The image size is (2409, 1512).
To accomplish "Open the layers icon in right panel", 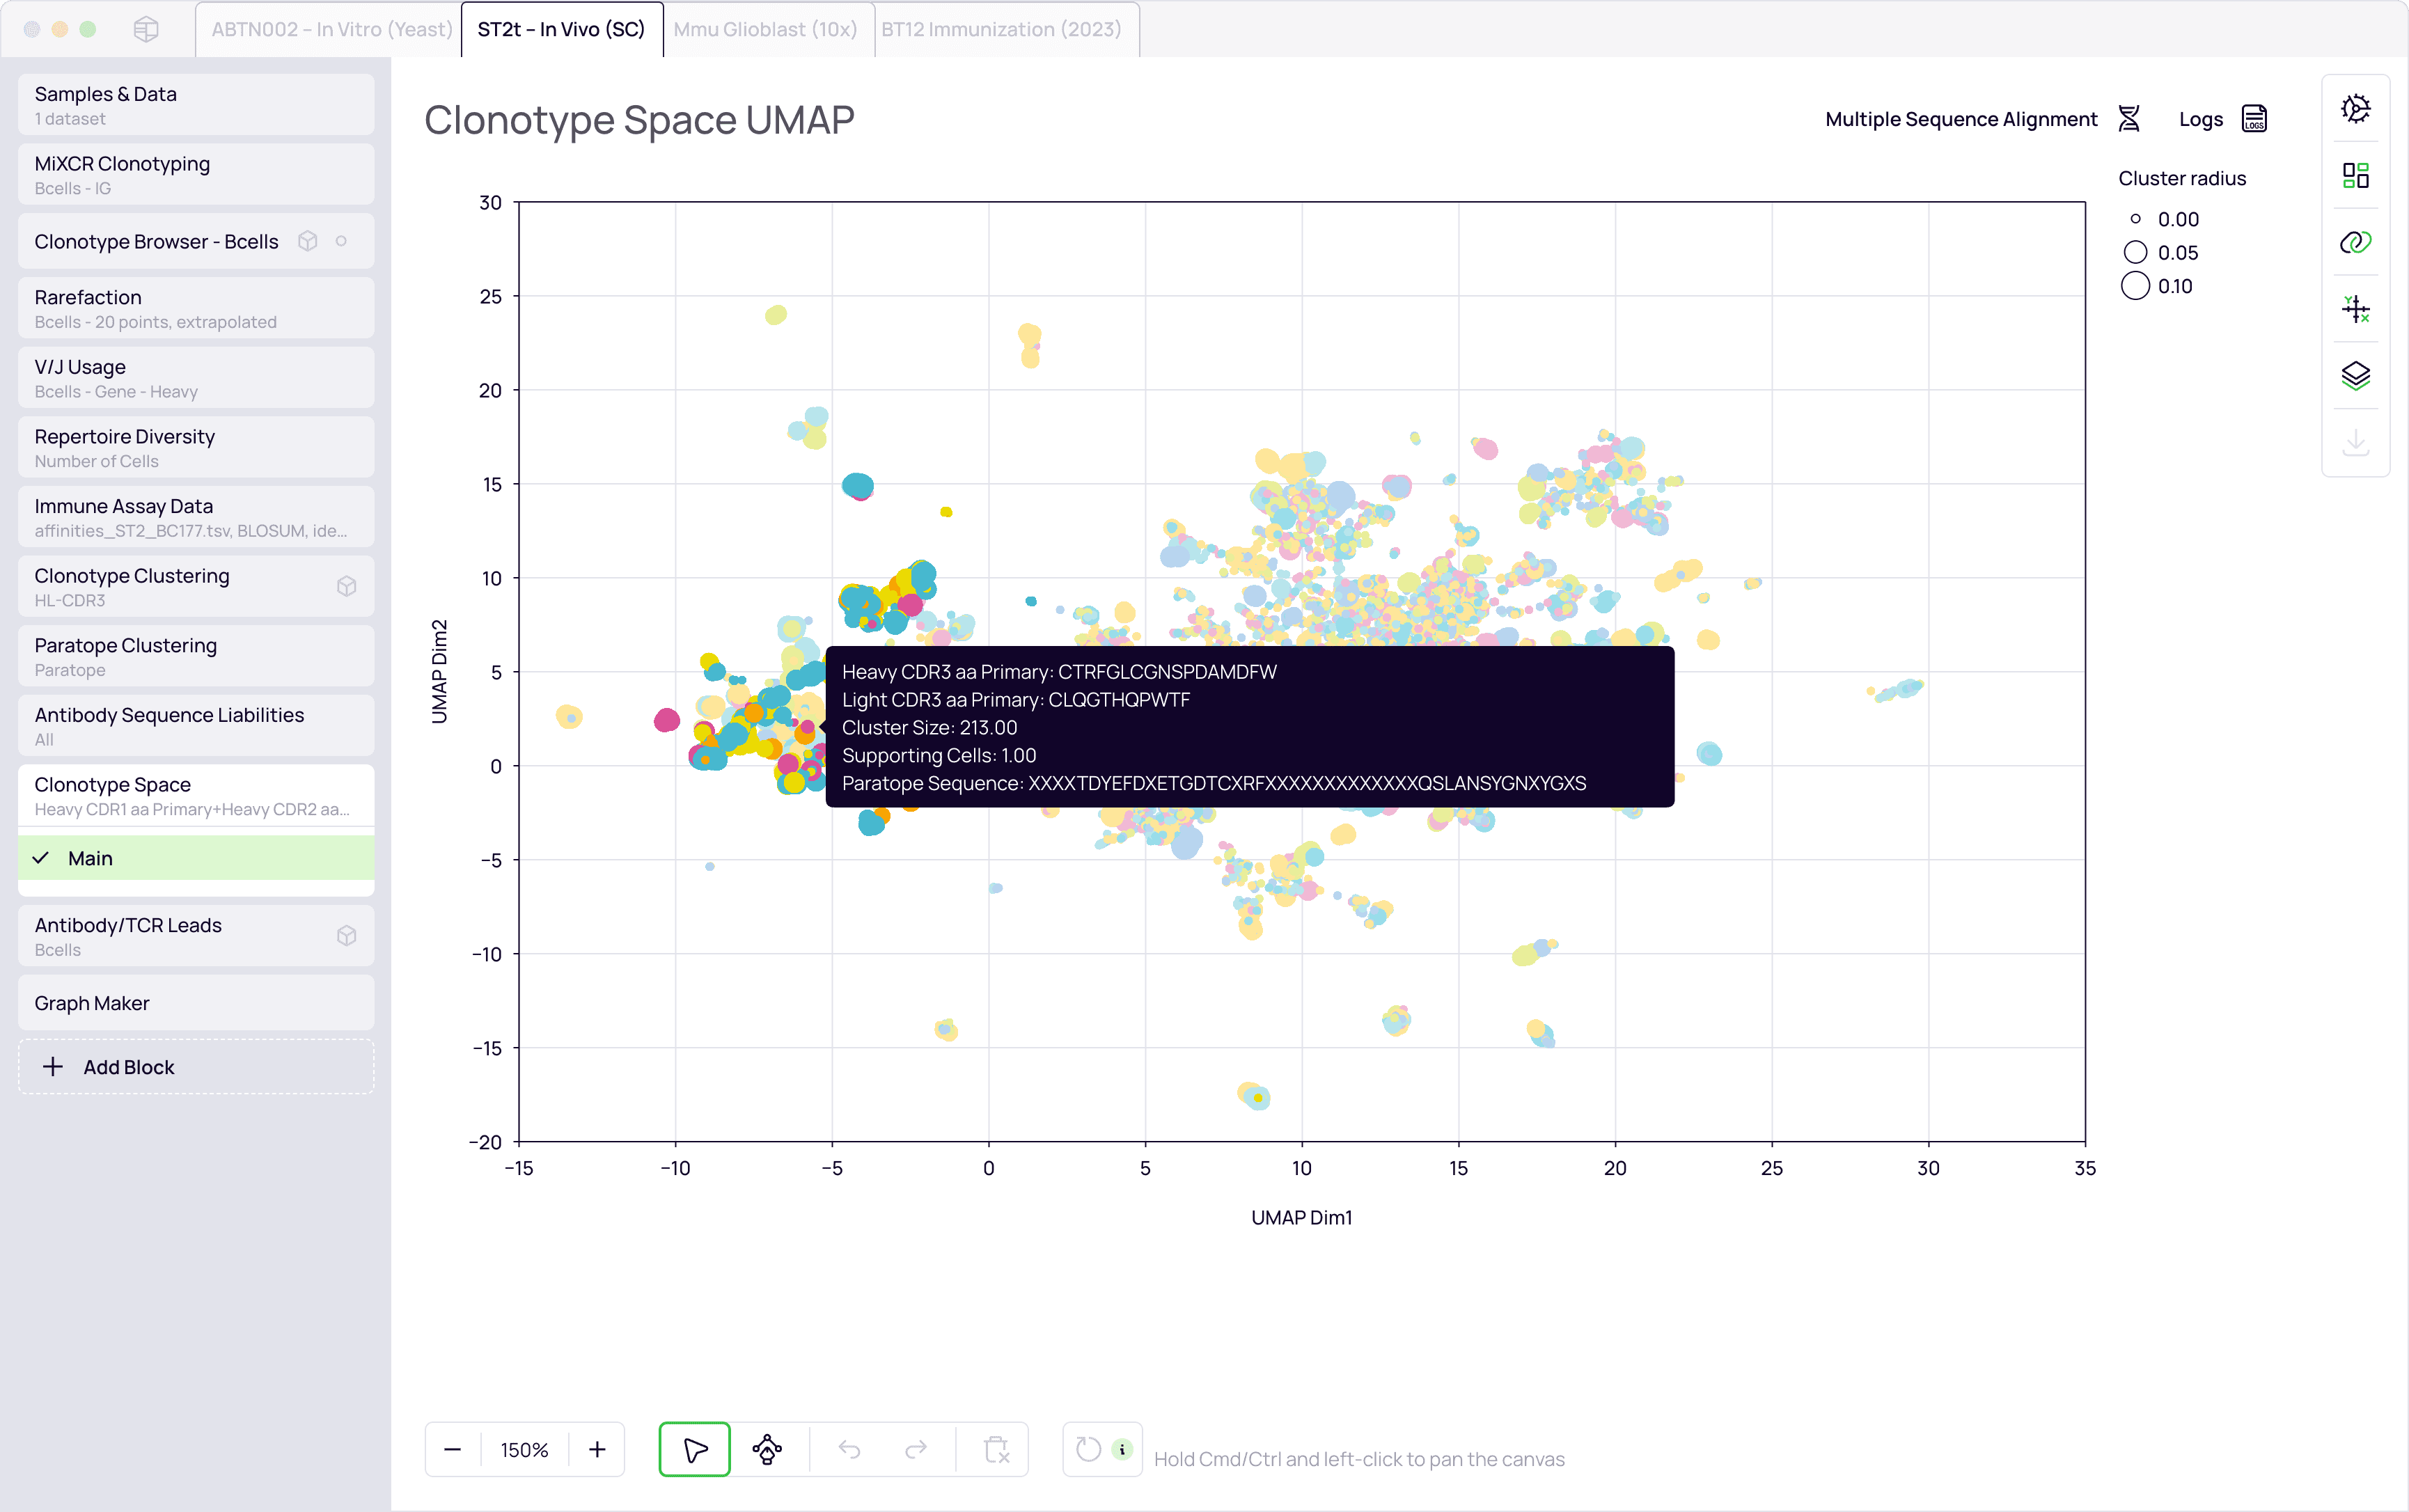I will point(2355,376).
